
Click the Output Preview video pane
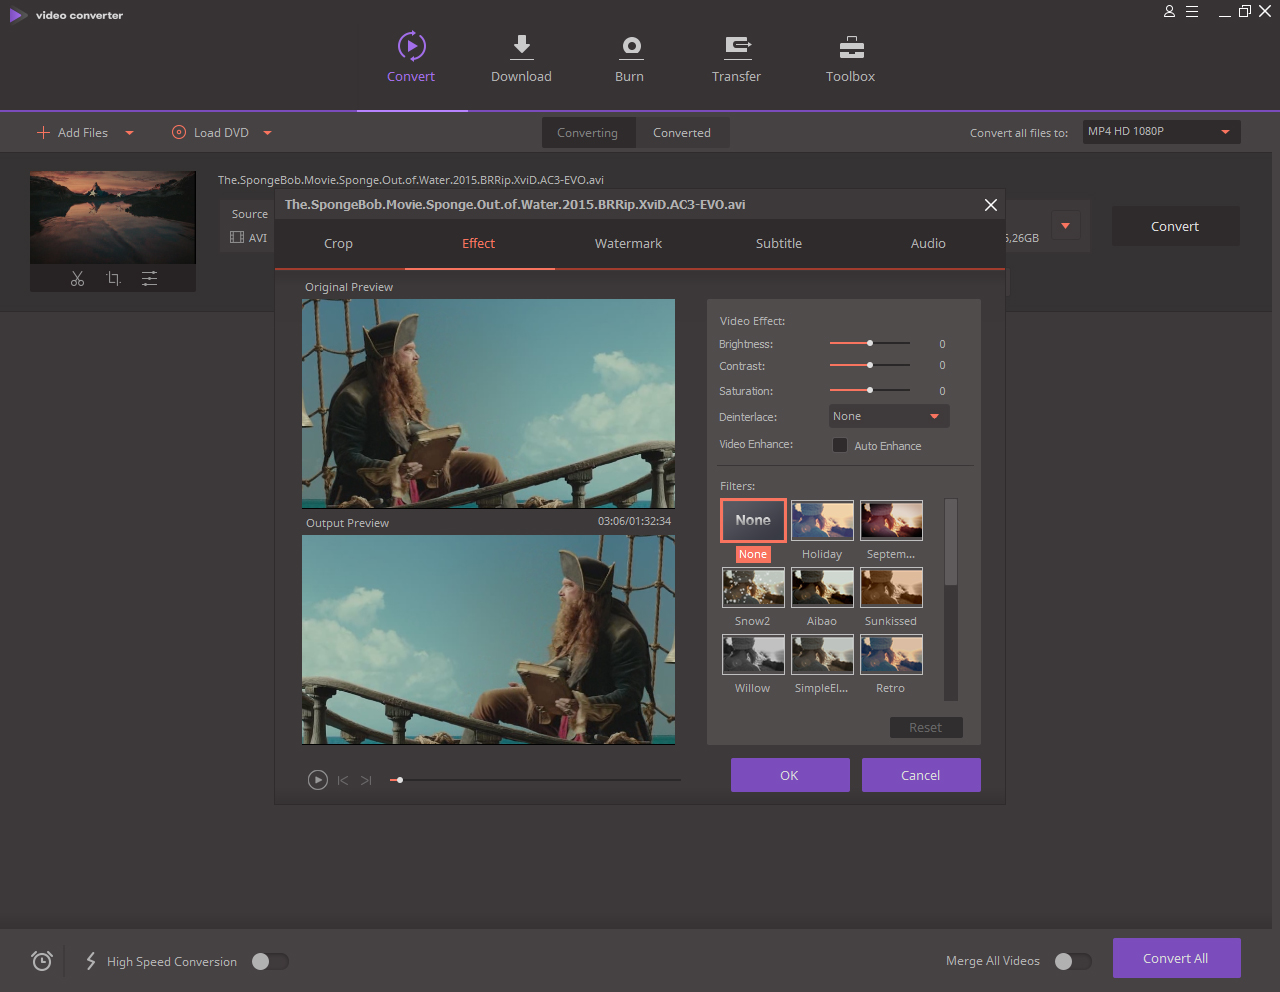[488, 639]
